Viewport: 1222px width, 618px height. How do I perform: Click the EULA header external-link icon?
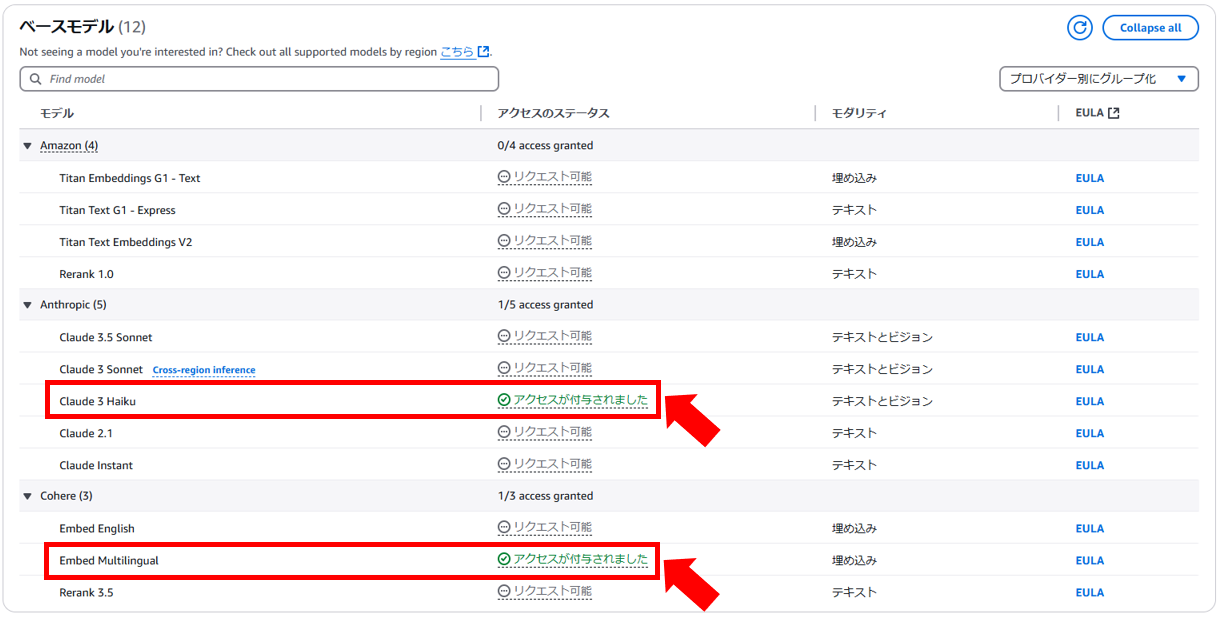tap(1114, 113)
